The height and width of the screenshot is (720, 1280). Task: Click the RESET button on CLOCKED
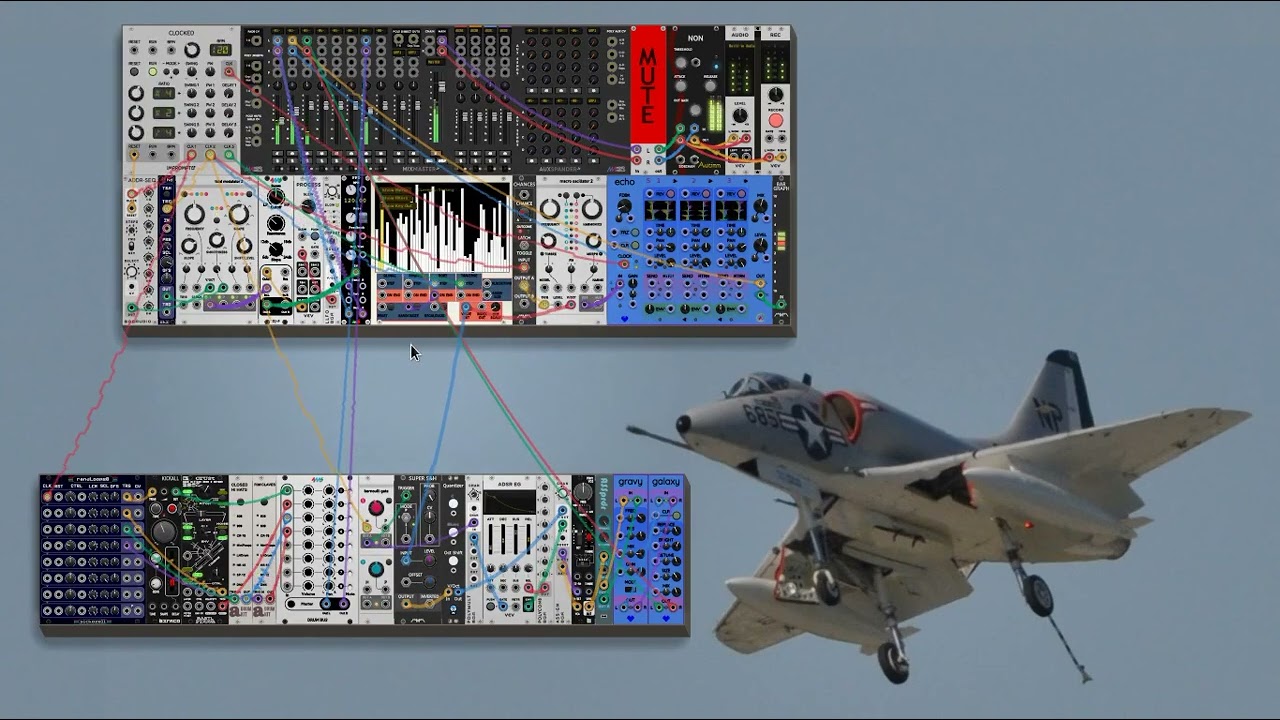click(x=134, y=72)
